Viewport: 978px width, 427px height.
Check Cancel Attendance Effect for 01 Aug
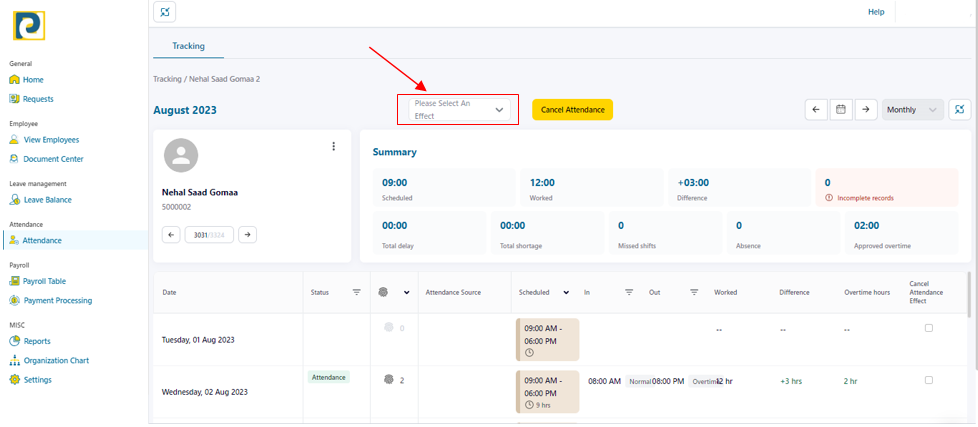[x=929, y=328]
